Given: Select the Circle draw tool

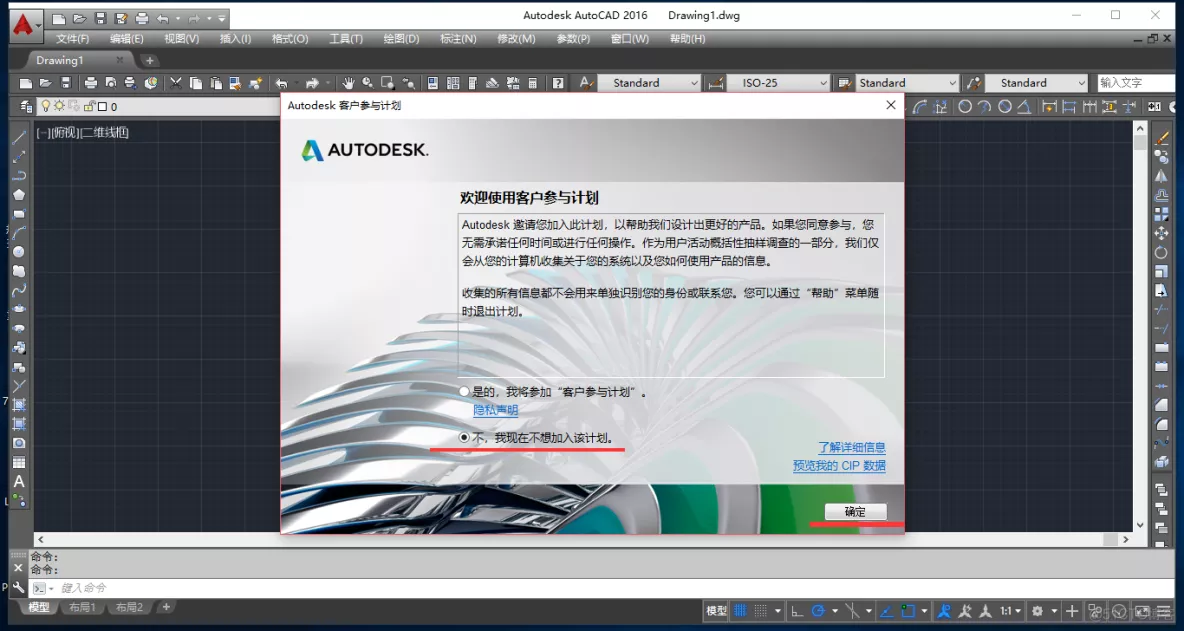Looking at the screenshot, I should click(x=19, y=251).
